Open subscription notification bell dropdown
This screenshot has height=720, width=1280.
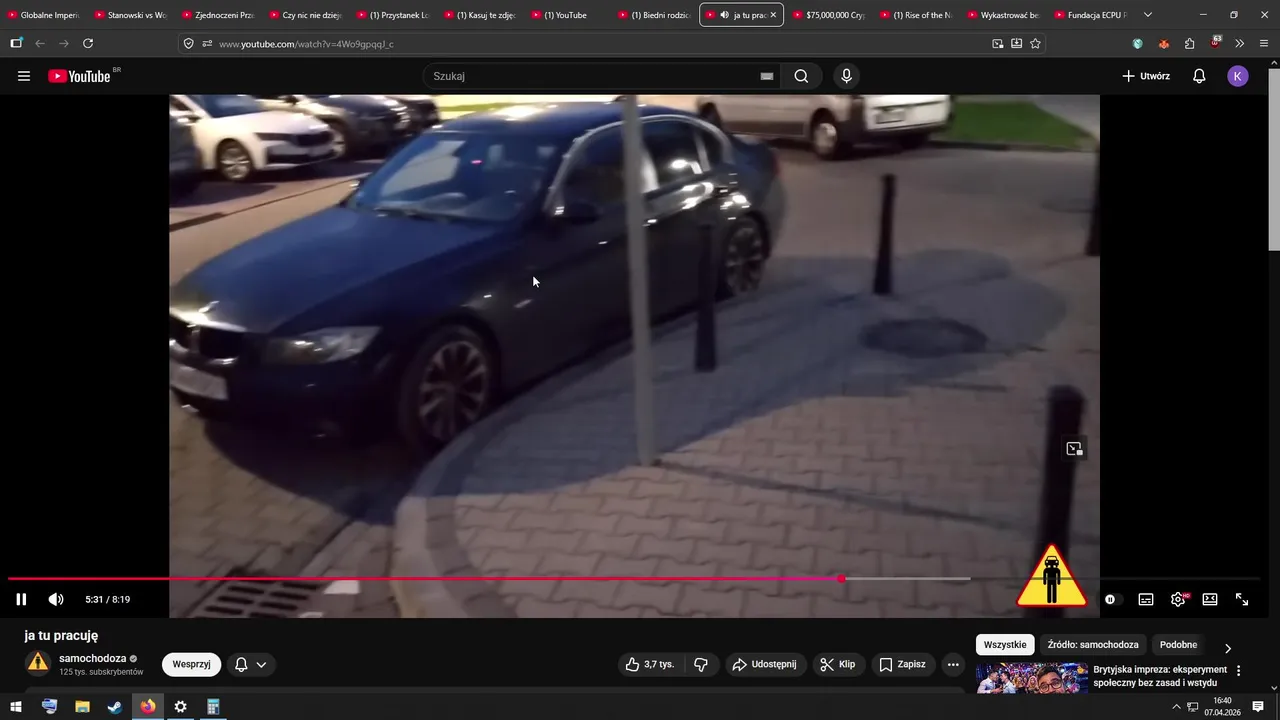251,664
